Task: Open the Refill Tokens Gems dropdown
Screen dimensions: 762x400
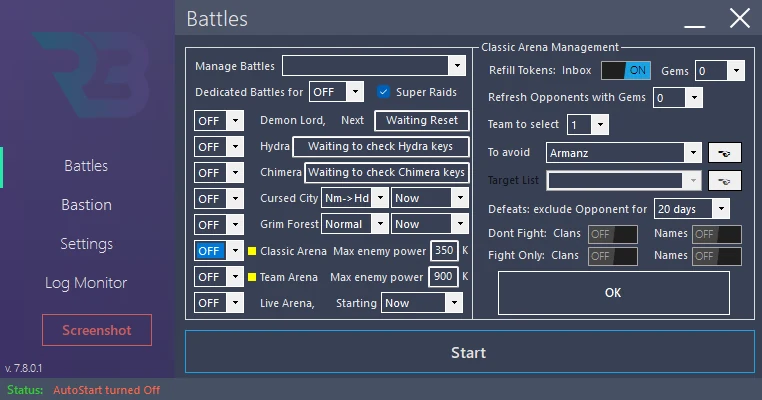Action: pos(720,71)
